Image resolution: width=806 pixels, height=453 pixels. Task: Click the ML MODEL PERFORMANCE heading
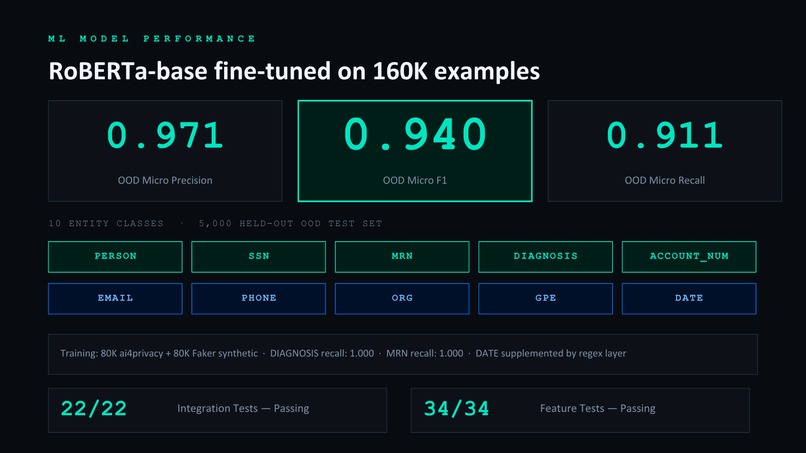pos(152,39)
